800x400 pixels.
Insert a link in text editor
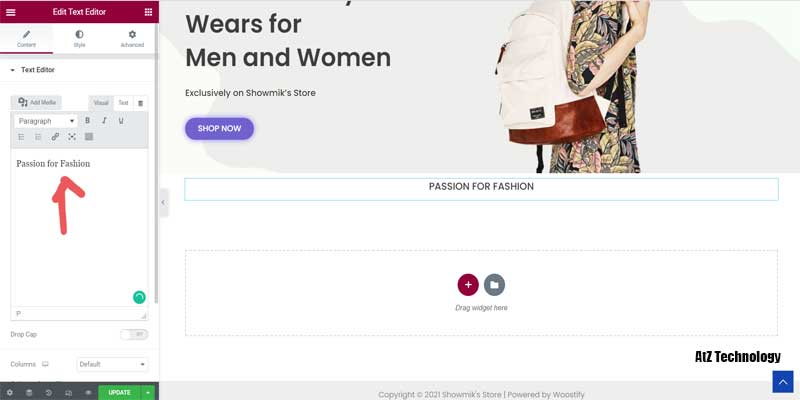[x=55, y=137]
